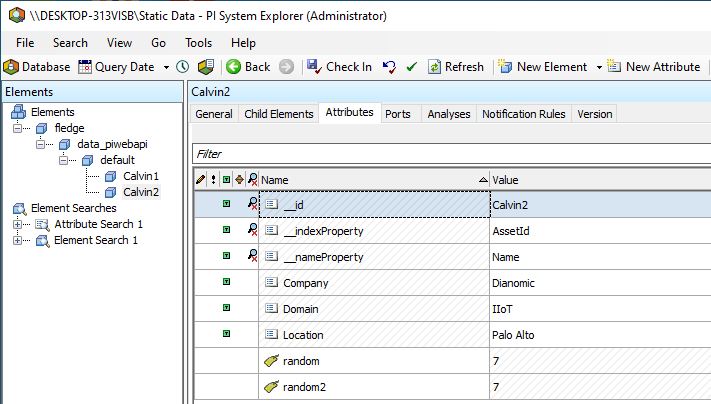Select Calvin1 in the Elements tree
This screenshot has width=711, height=404.
140,176
